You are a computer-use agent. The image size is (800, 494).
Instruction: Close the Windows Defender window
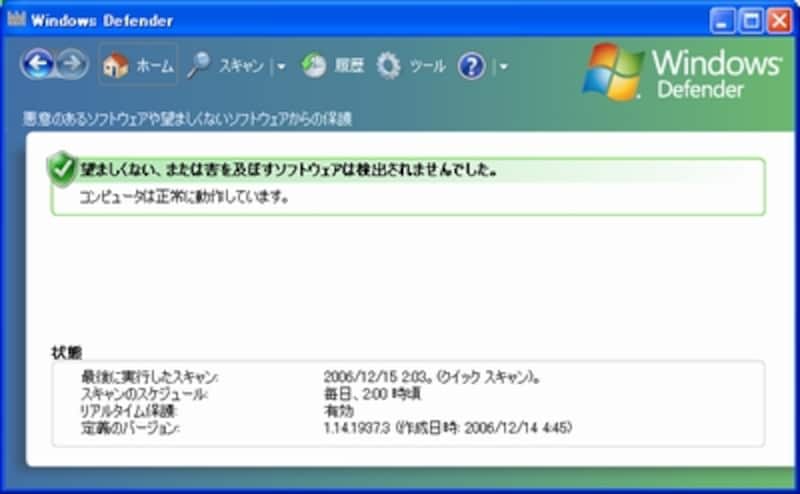[780, 21]
